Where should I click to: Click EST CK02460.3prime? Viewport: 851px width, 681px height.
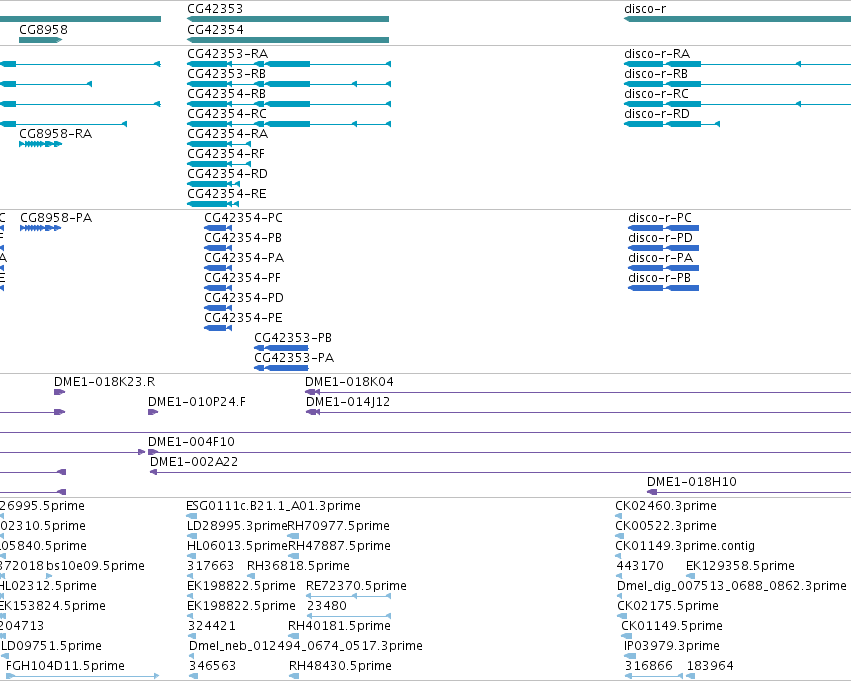[x=619, y=516]
